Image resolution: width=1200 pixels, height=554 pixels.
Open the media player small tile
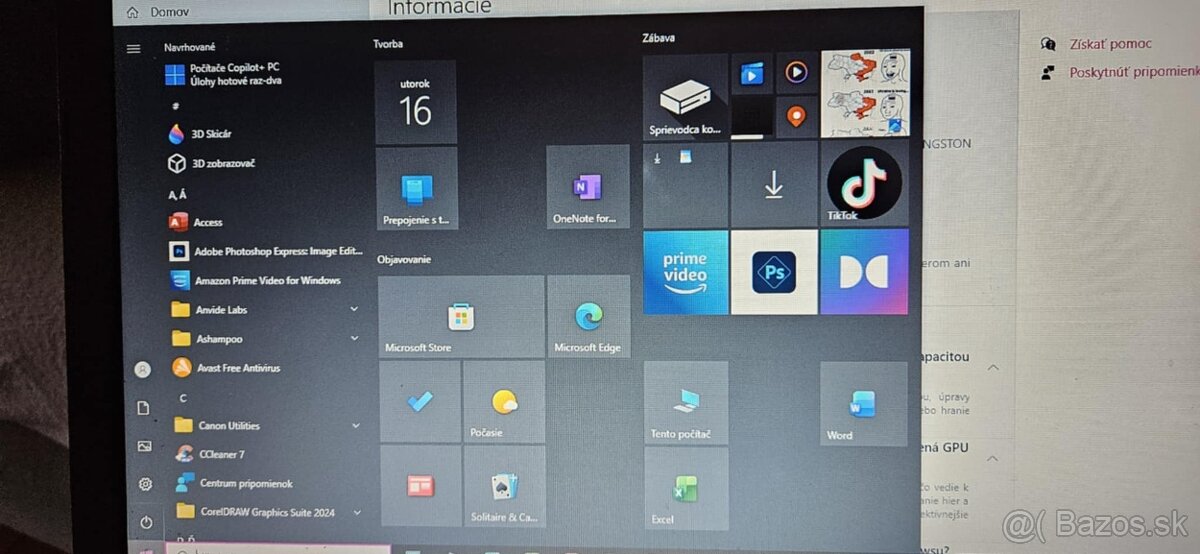(x=797, y=72)
